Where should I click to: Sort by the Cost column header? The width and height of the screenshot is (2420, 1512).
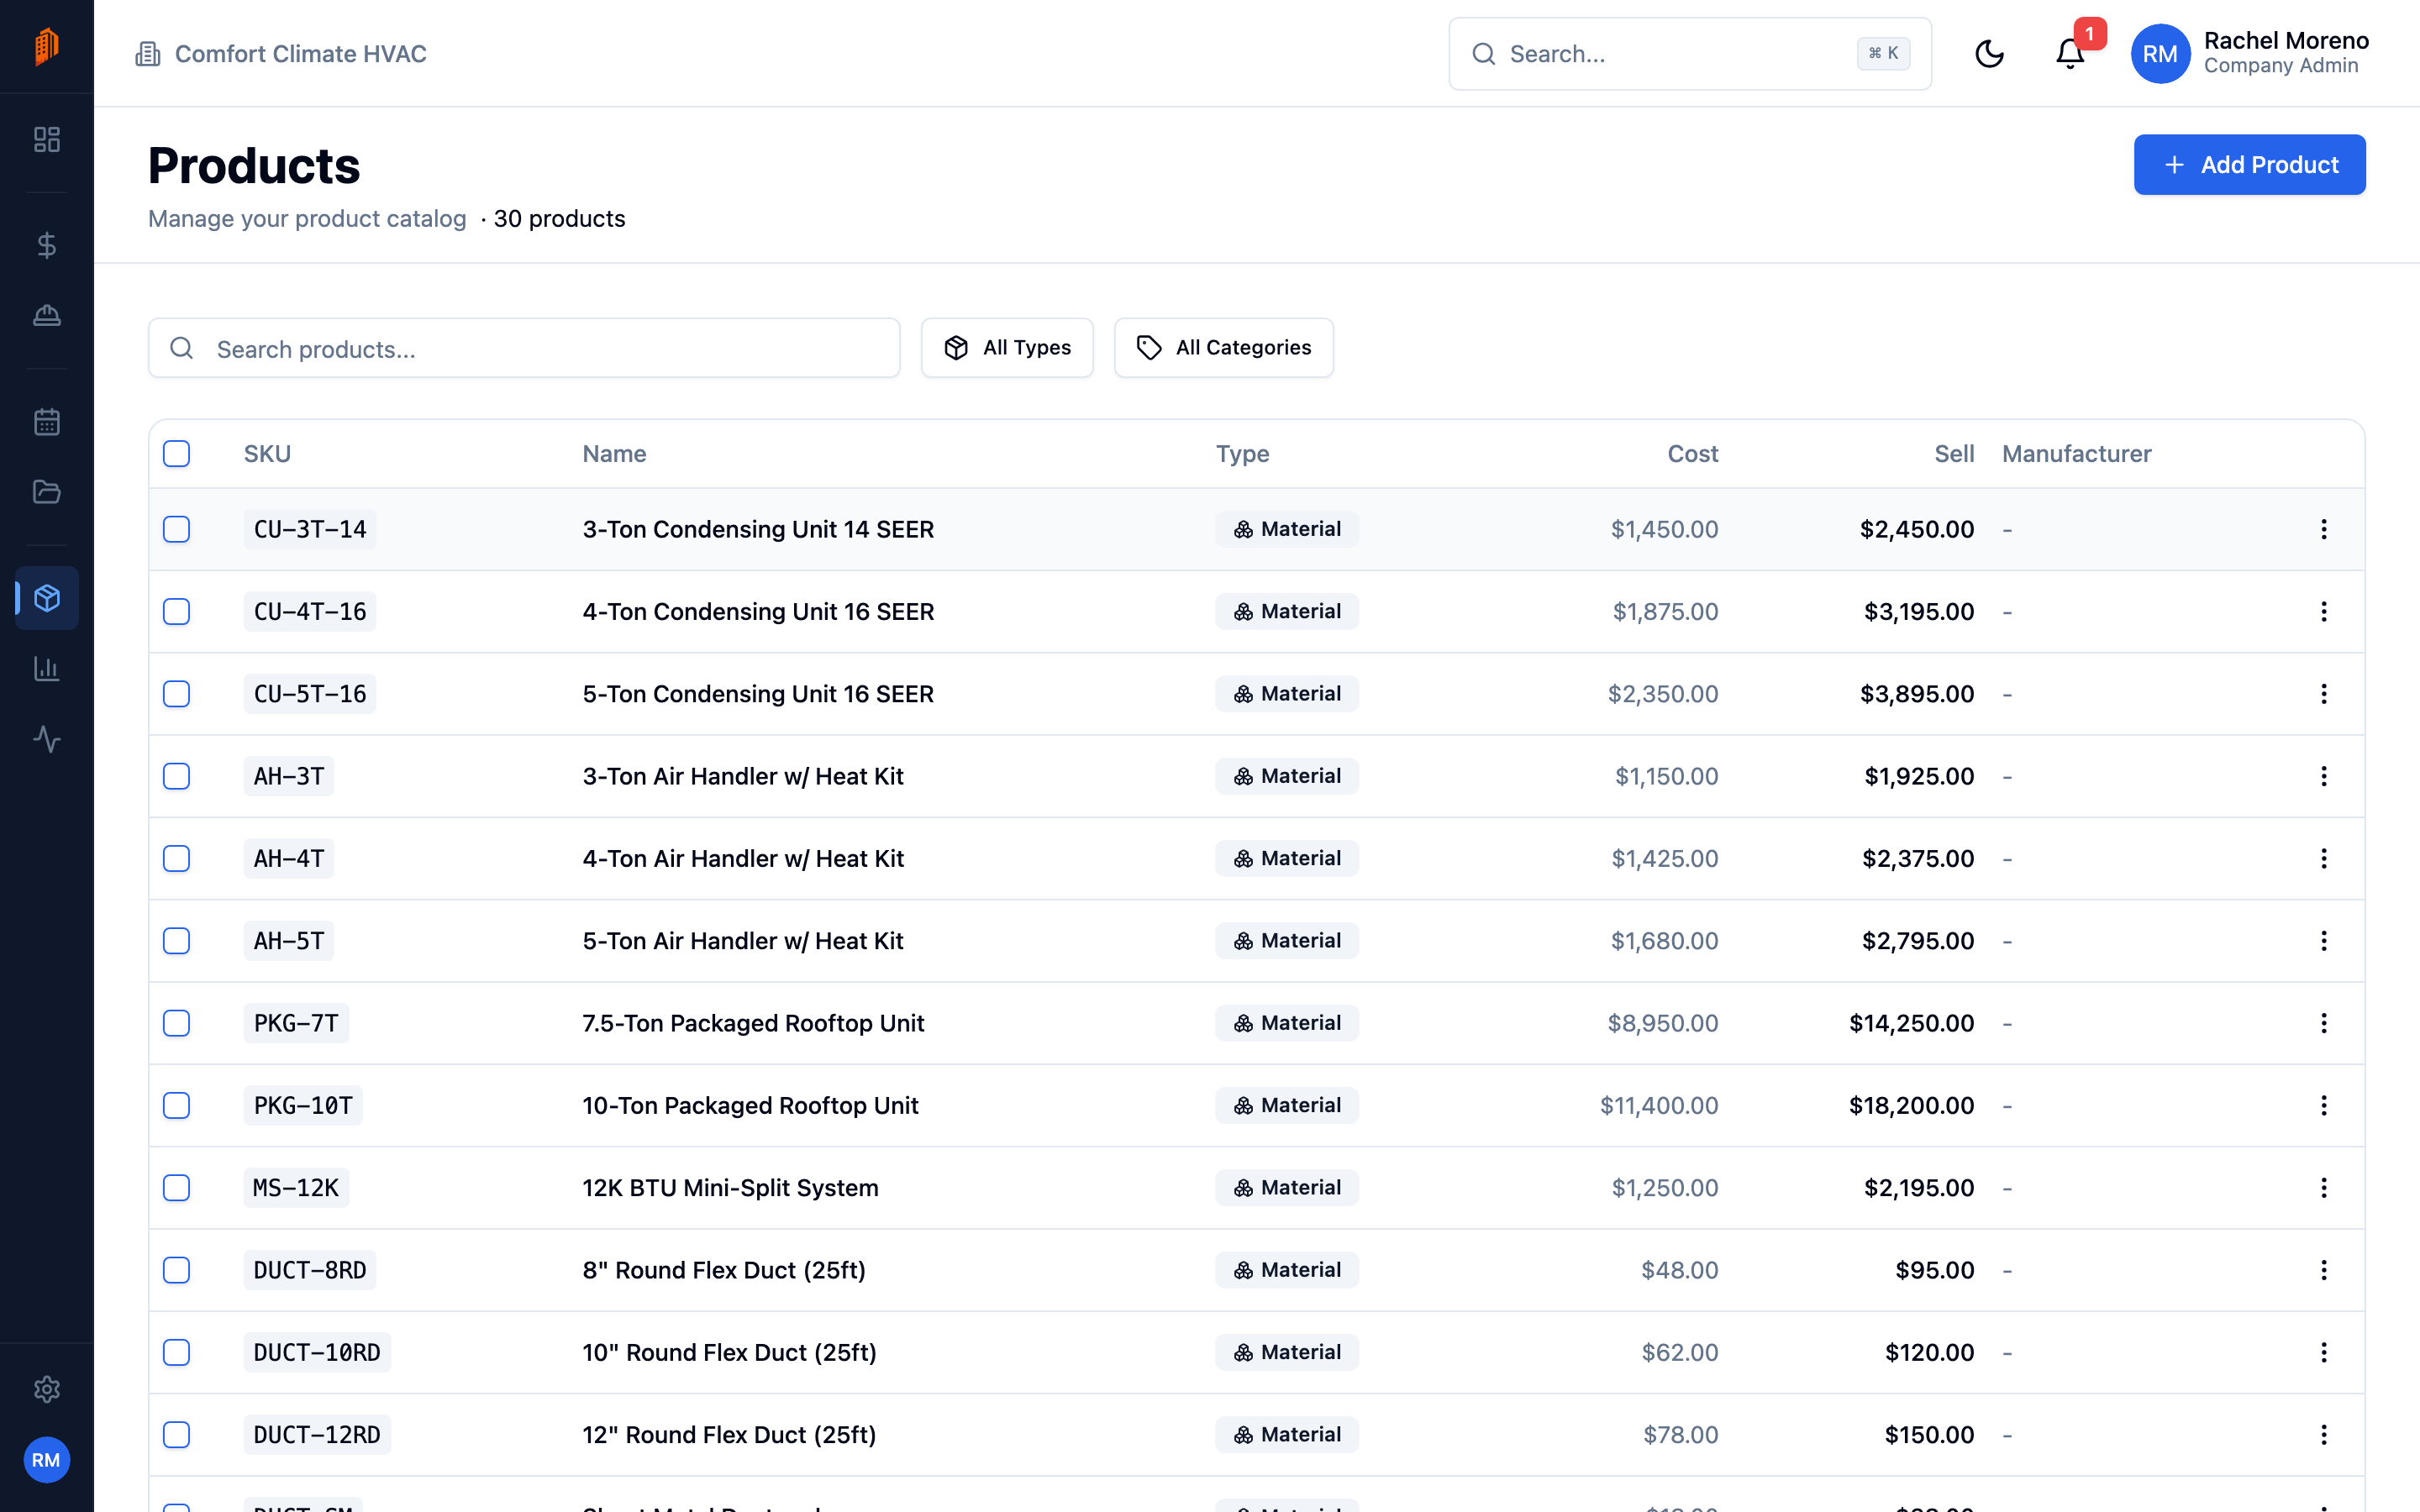(x=1692, y=454)
